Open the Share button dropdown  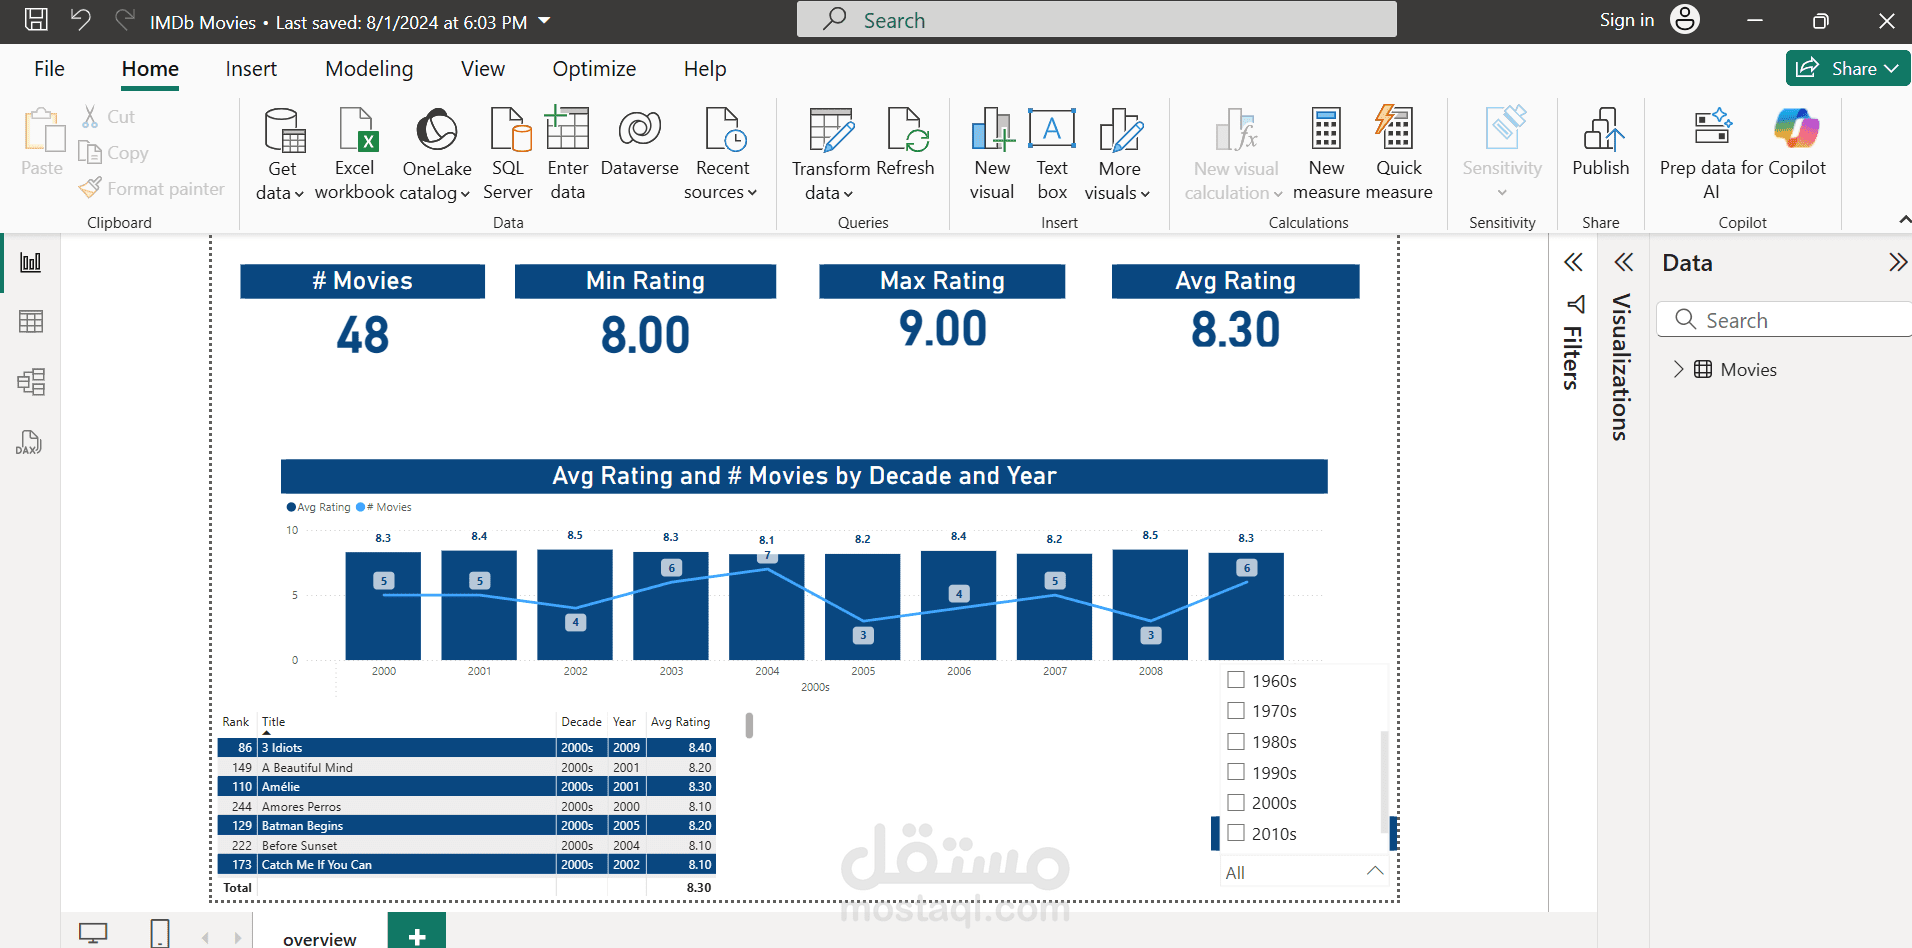1892,68
